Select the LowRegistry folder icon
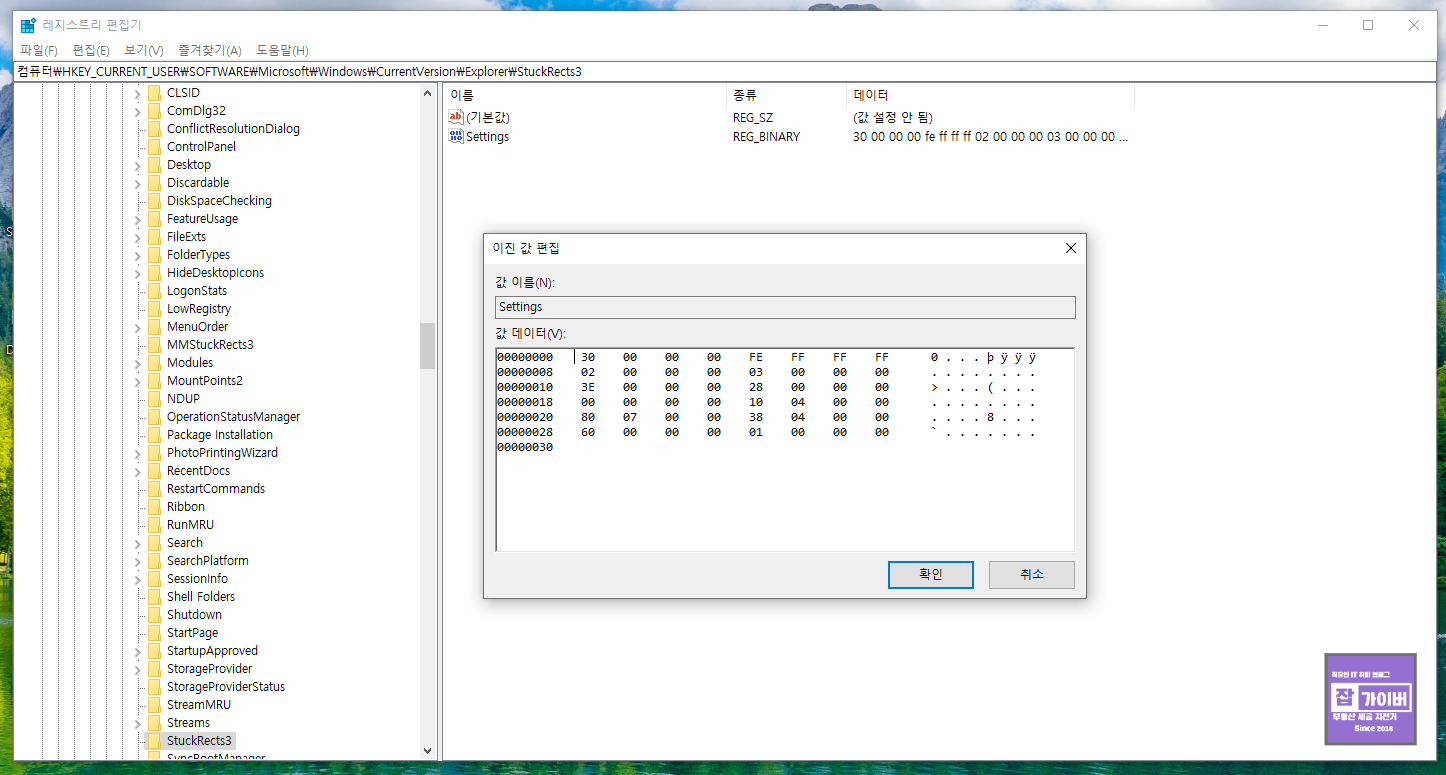 154,309
